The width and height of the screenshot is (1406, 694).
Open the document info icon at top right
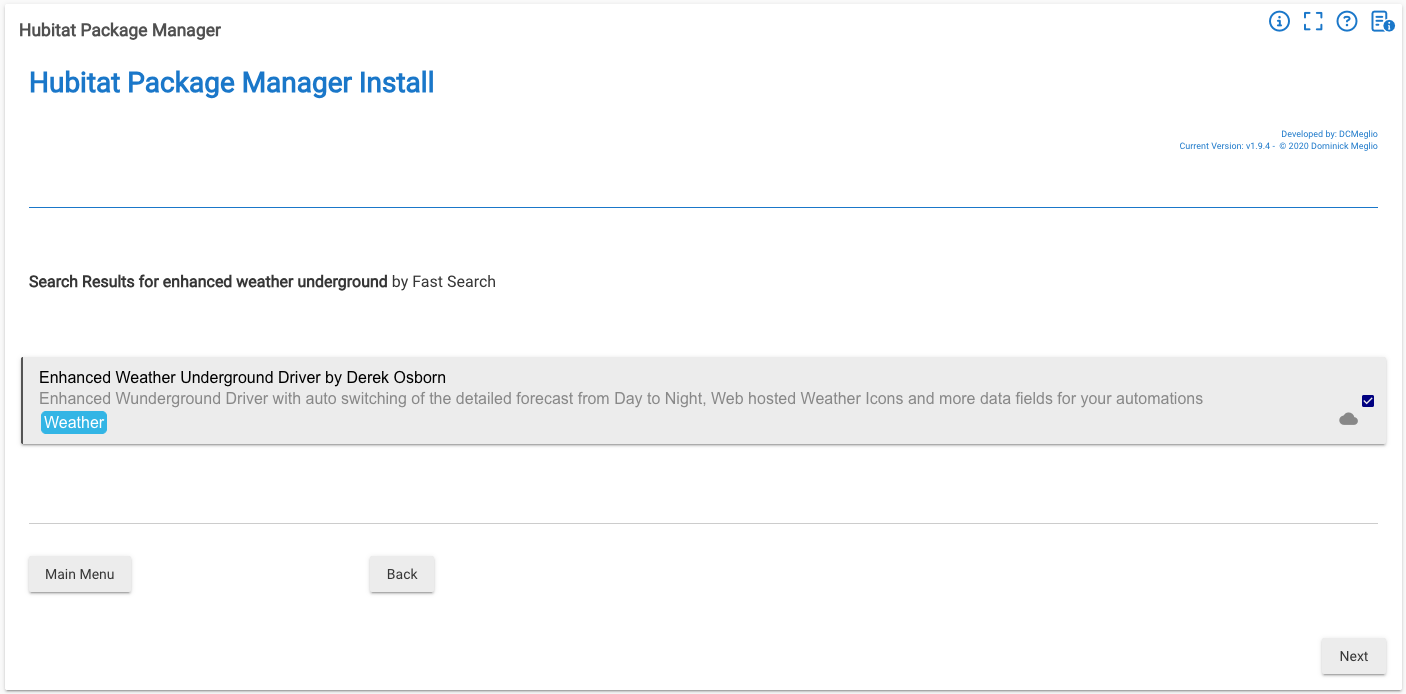click(x=1382, y=21)
